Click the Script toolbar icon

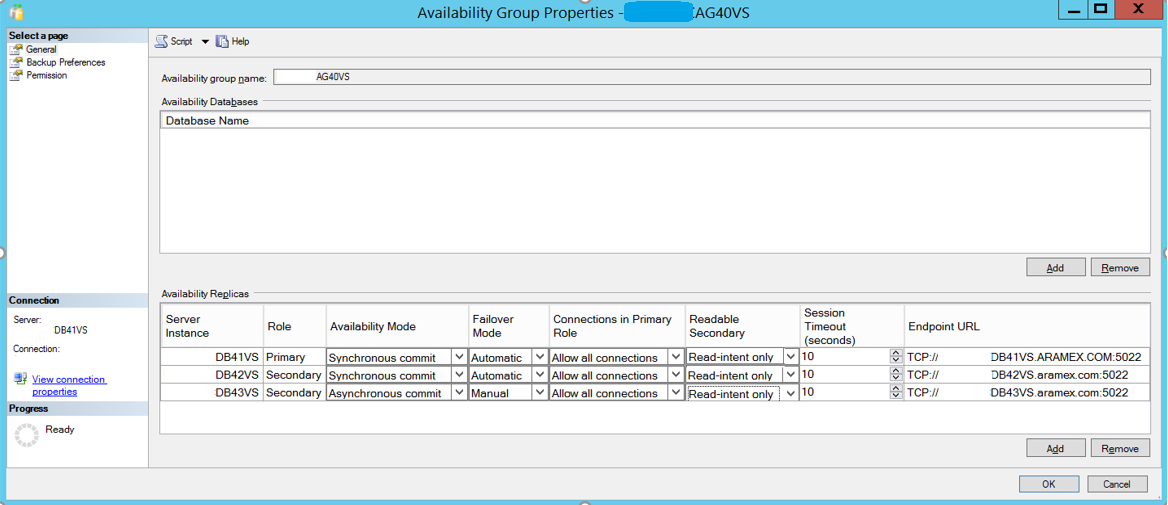click(x=162, y=41)
